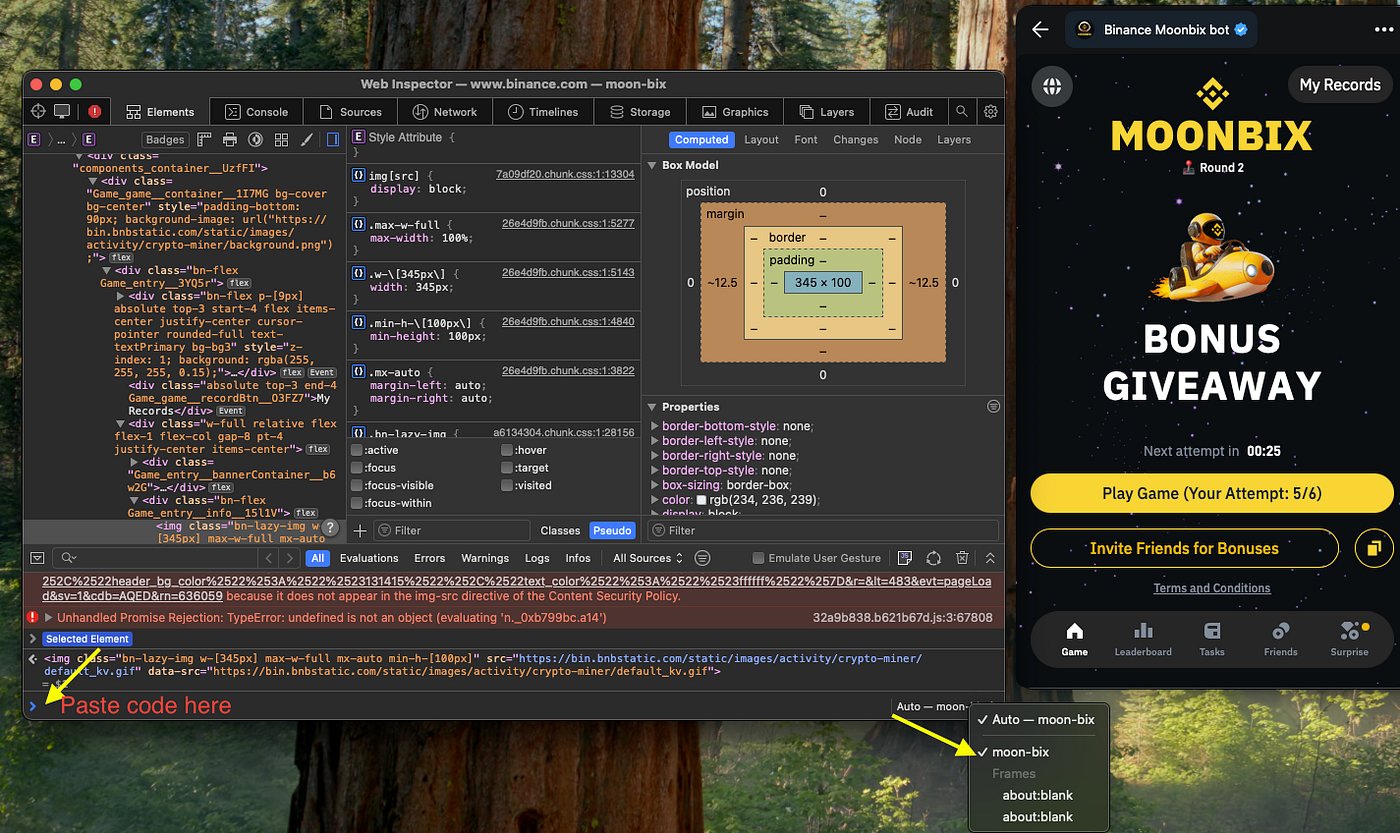Open the All Sources dropdown
This screenshot has width=1400, height=833.
(648, 558)
